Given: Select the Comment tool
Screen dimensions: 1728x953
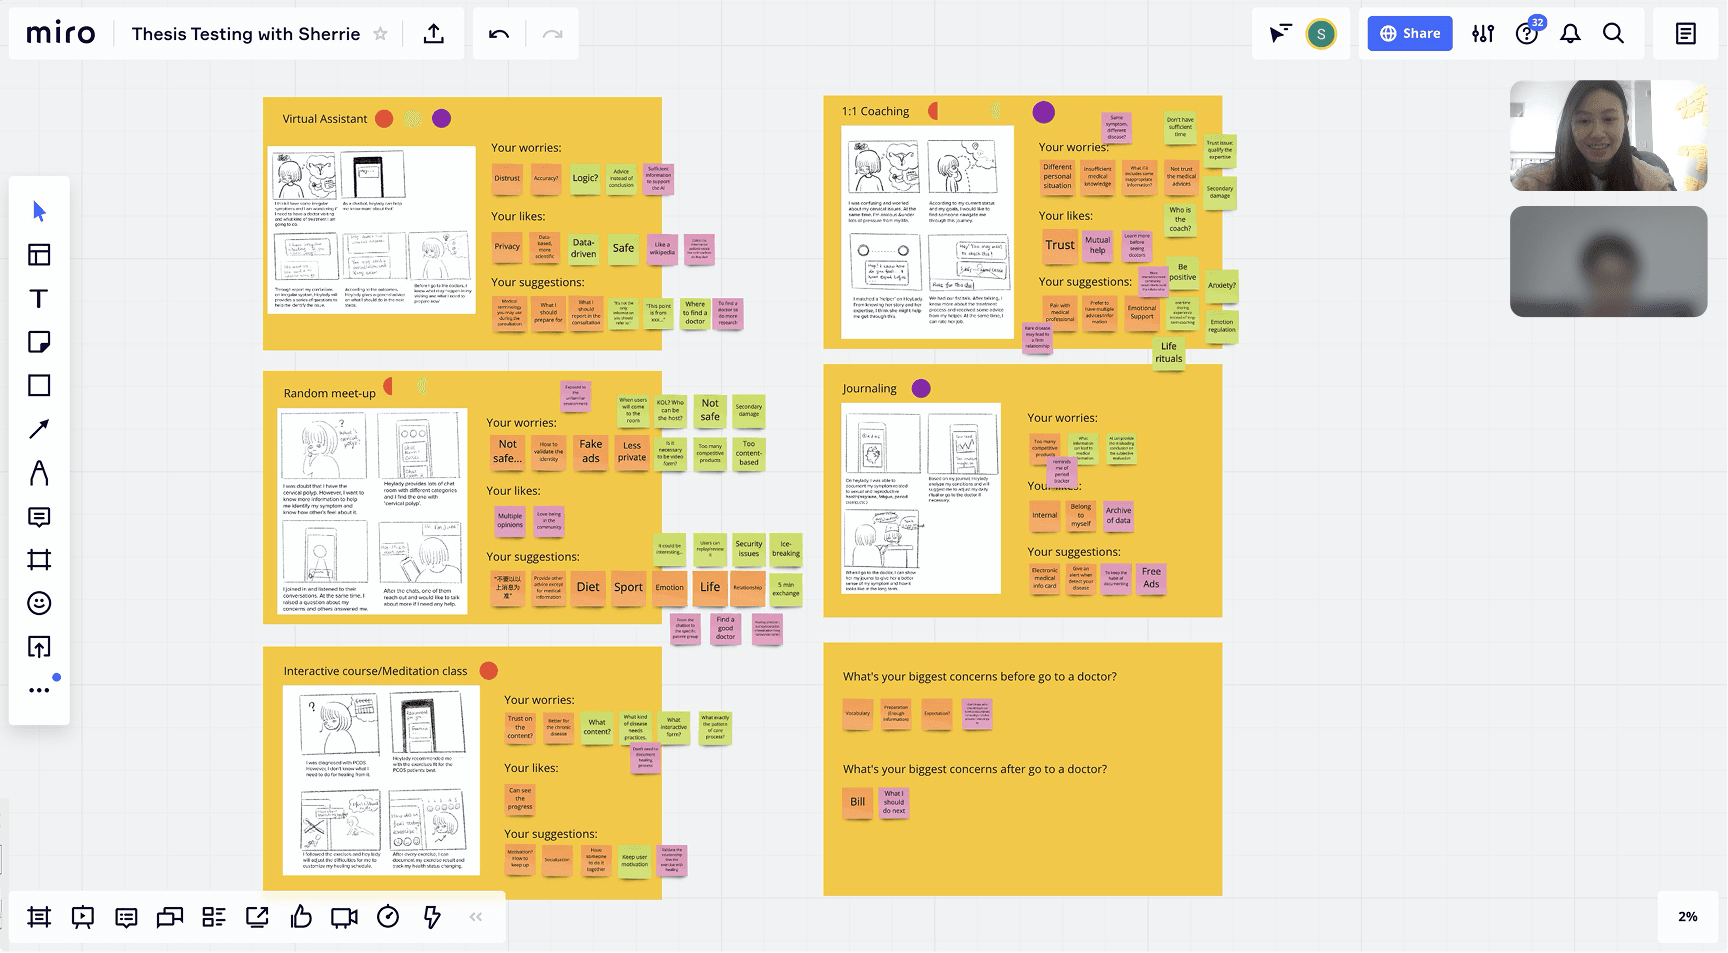Looking at the screenshot, I should 39,517.
